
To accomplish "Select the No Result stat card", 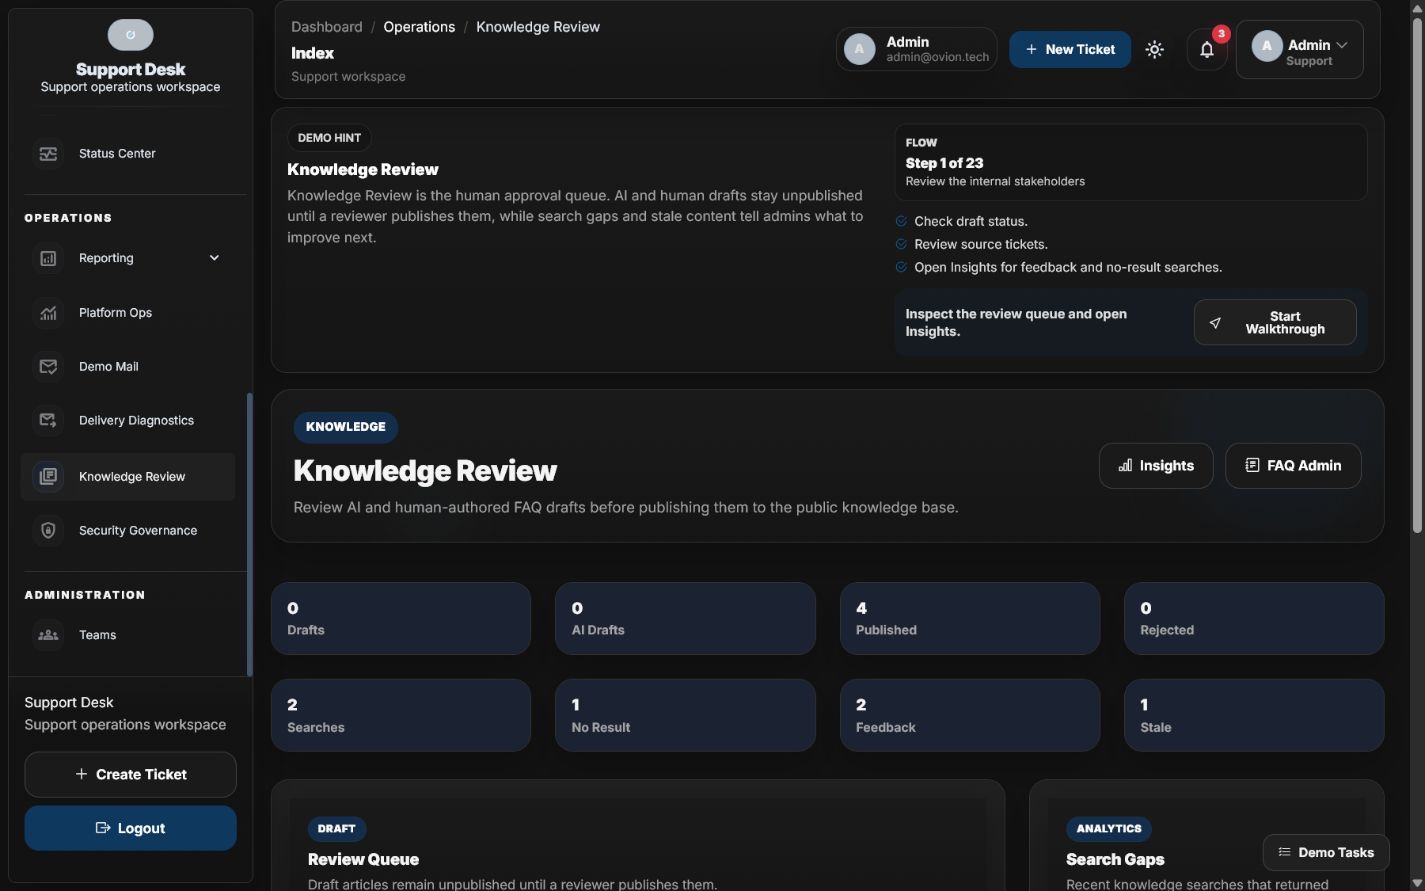I will pyautogui.click(x=685, y=716).
